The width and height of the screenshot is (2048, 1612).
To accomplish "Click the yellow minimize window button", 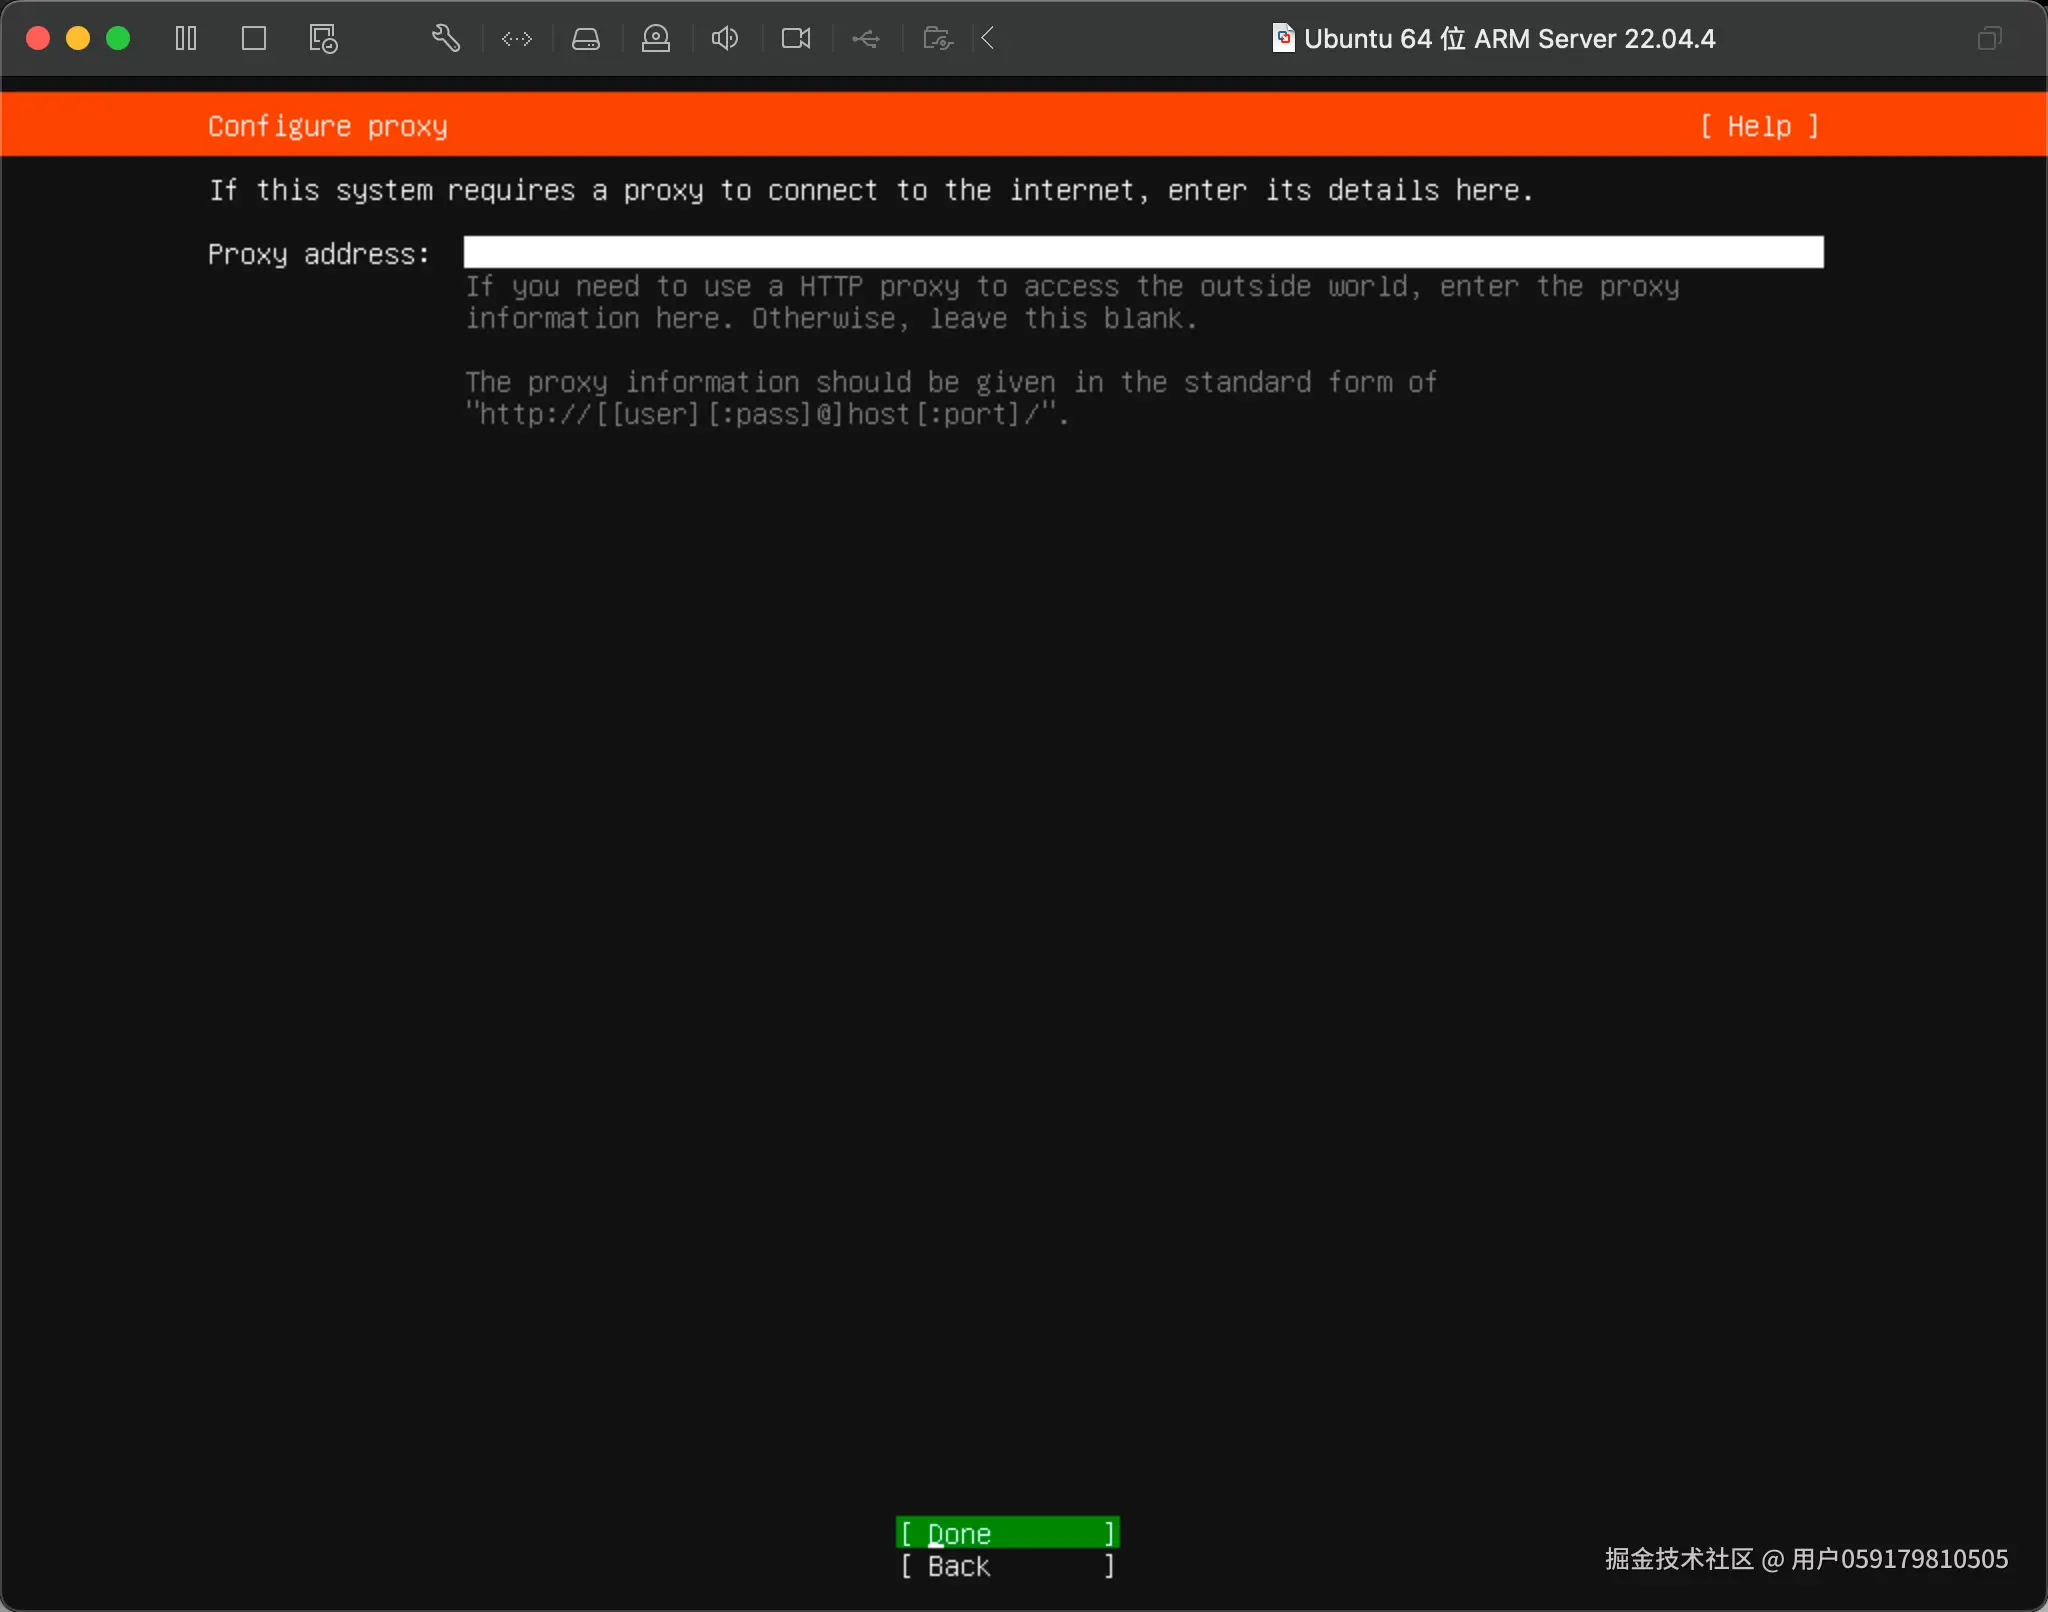I will pyautogui.click(x=78, y=39).
